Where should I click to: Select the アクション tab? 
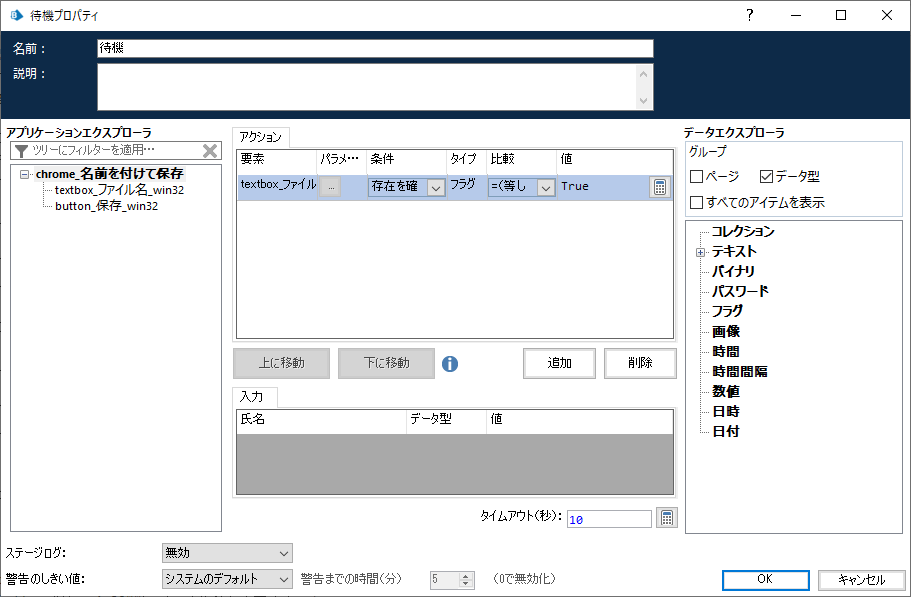[x=261, y=137]
